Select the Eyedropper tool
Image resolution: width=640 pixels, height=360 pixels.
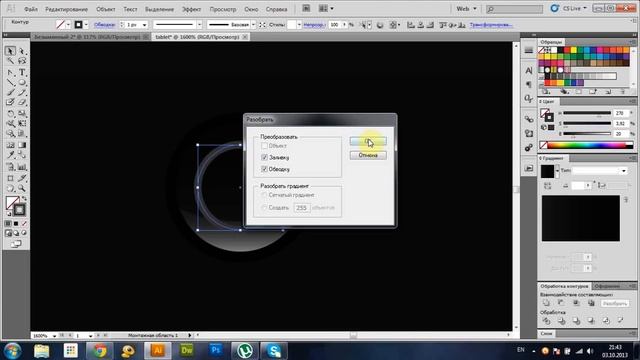point(10,155)
